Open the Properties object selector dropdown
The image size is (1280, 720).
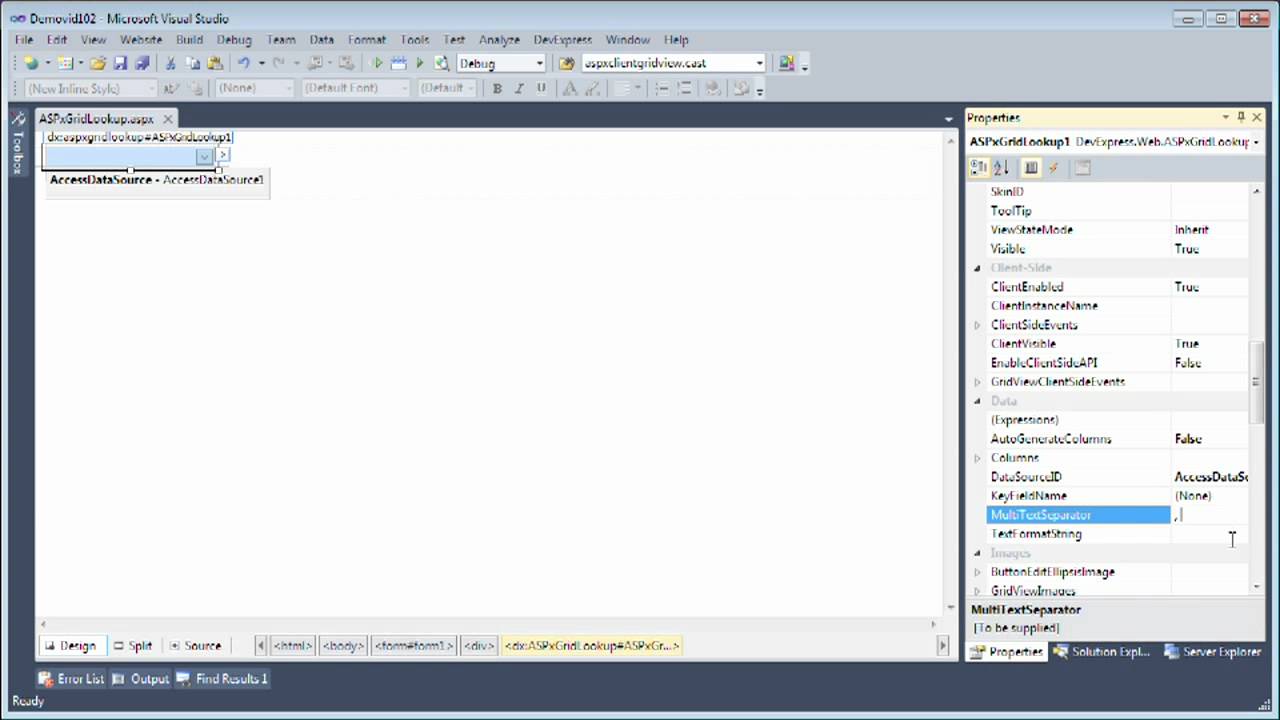pos(1256,142)
